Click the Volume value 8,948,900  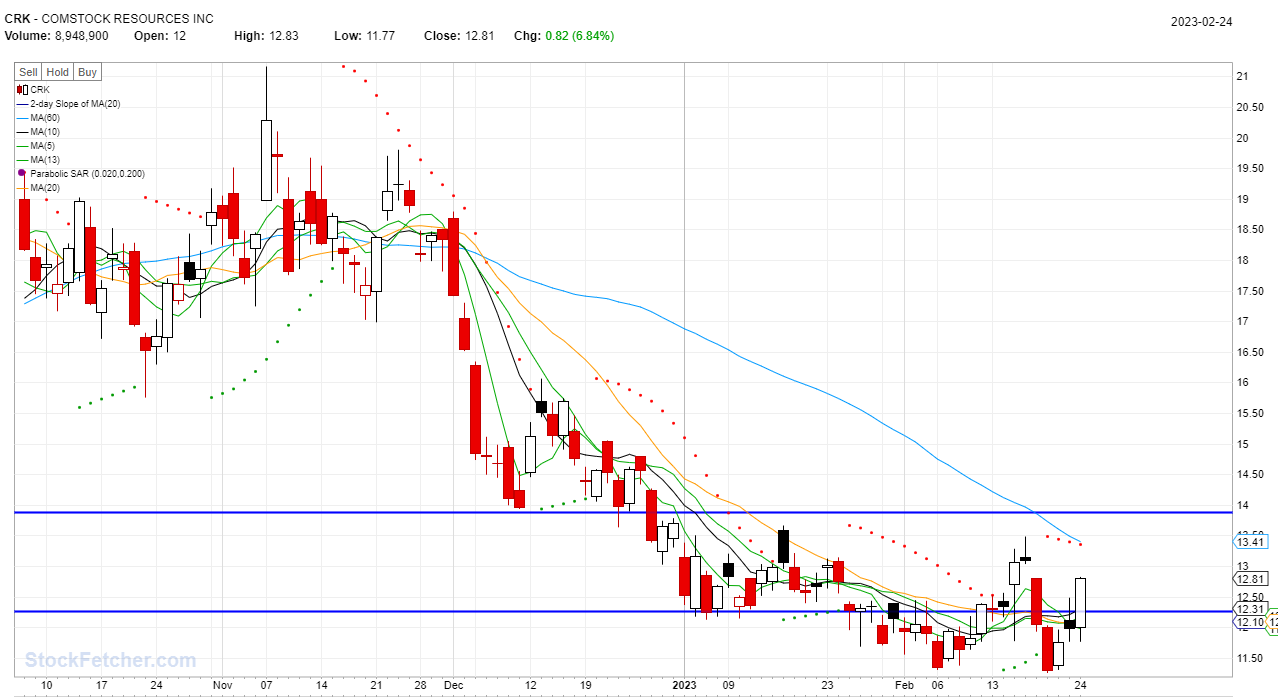[x=80, y=36]
